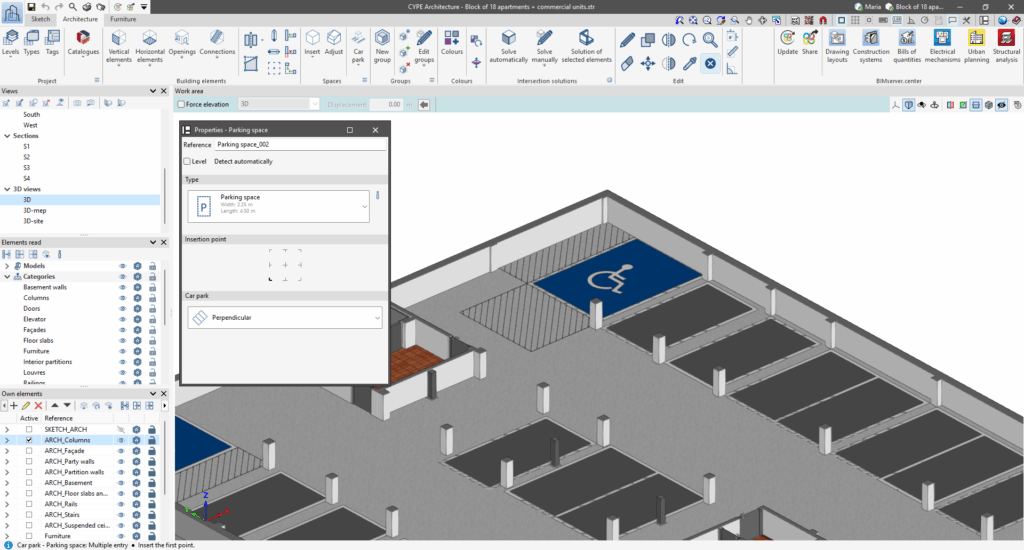Switch to the Sketch tab
This screenshot has width=1024, height=550.
[41, 19]
